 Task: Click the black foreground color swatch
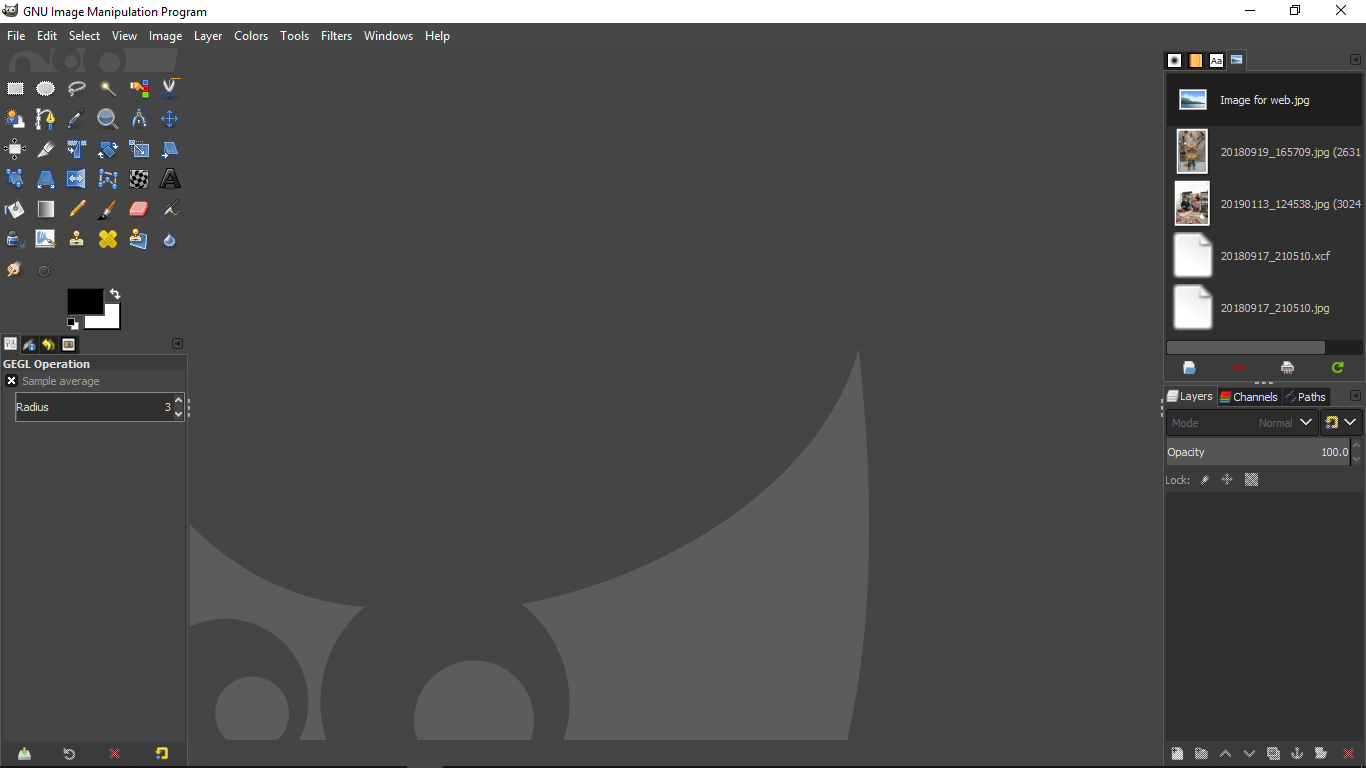85,301
